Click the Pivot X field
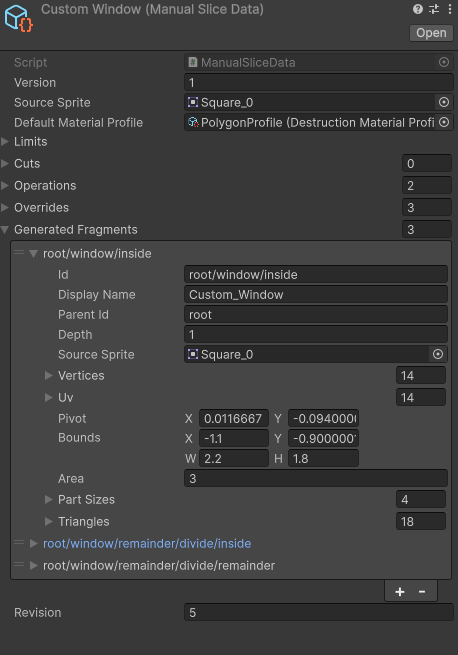 [x=234, y=418]
